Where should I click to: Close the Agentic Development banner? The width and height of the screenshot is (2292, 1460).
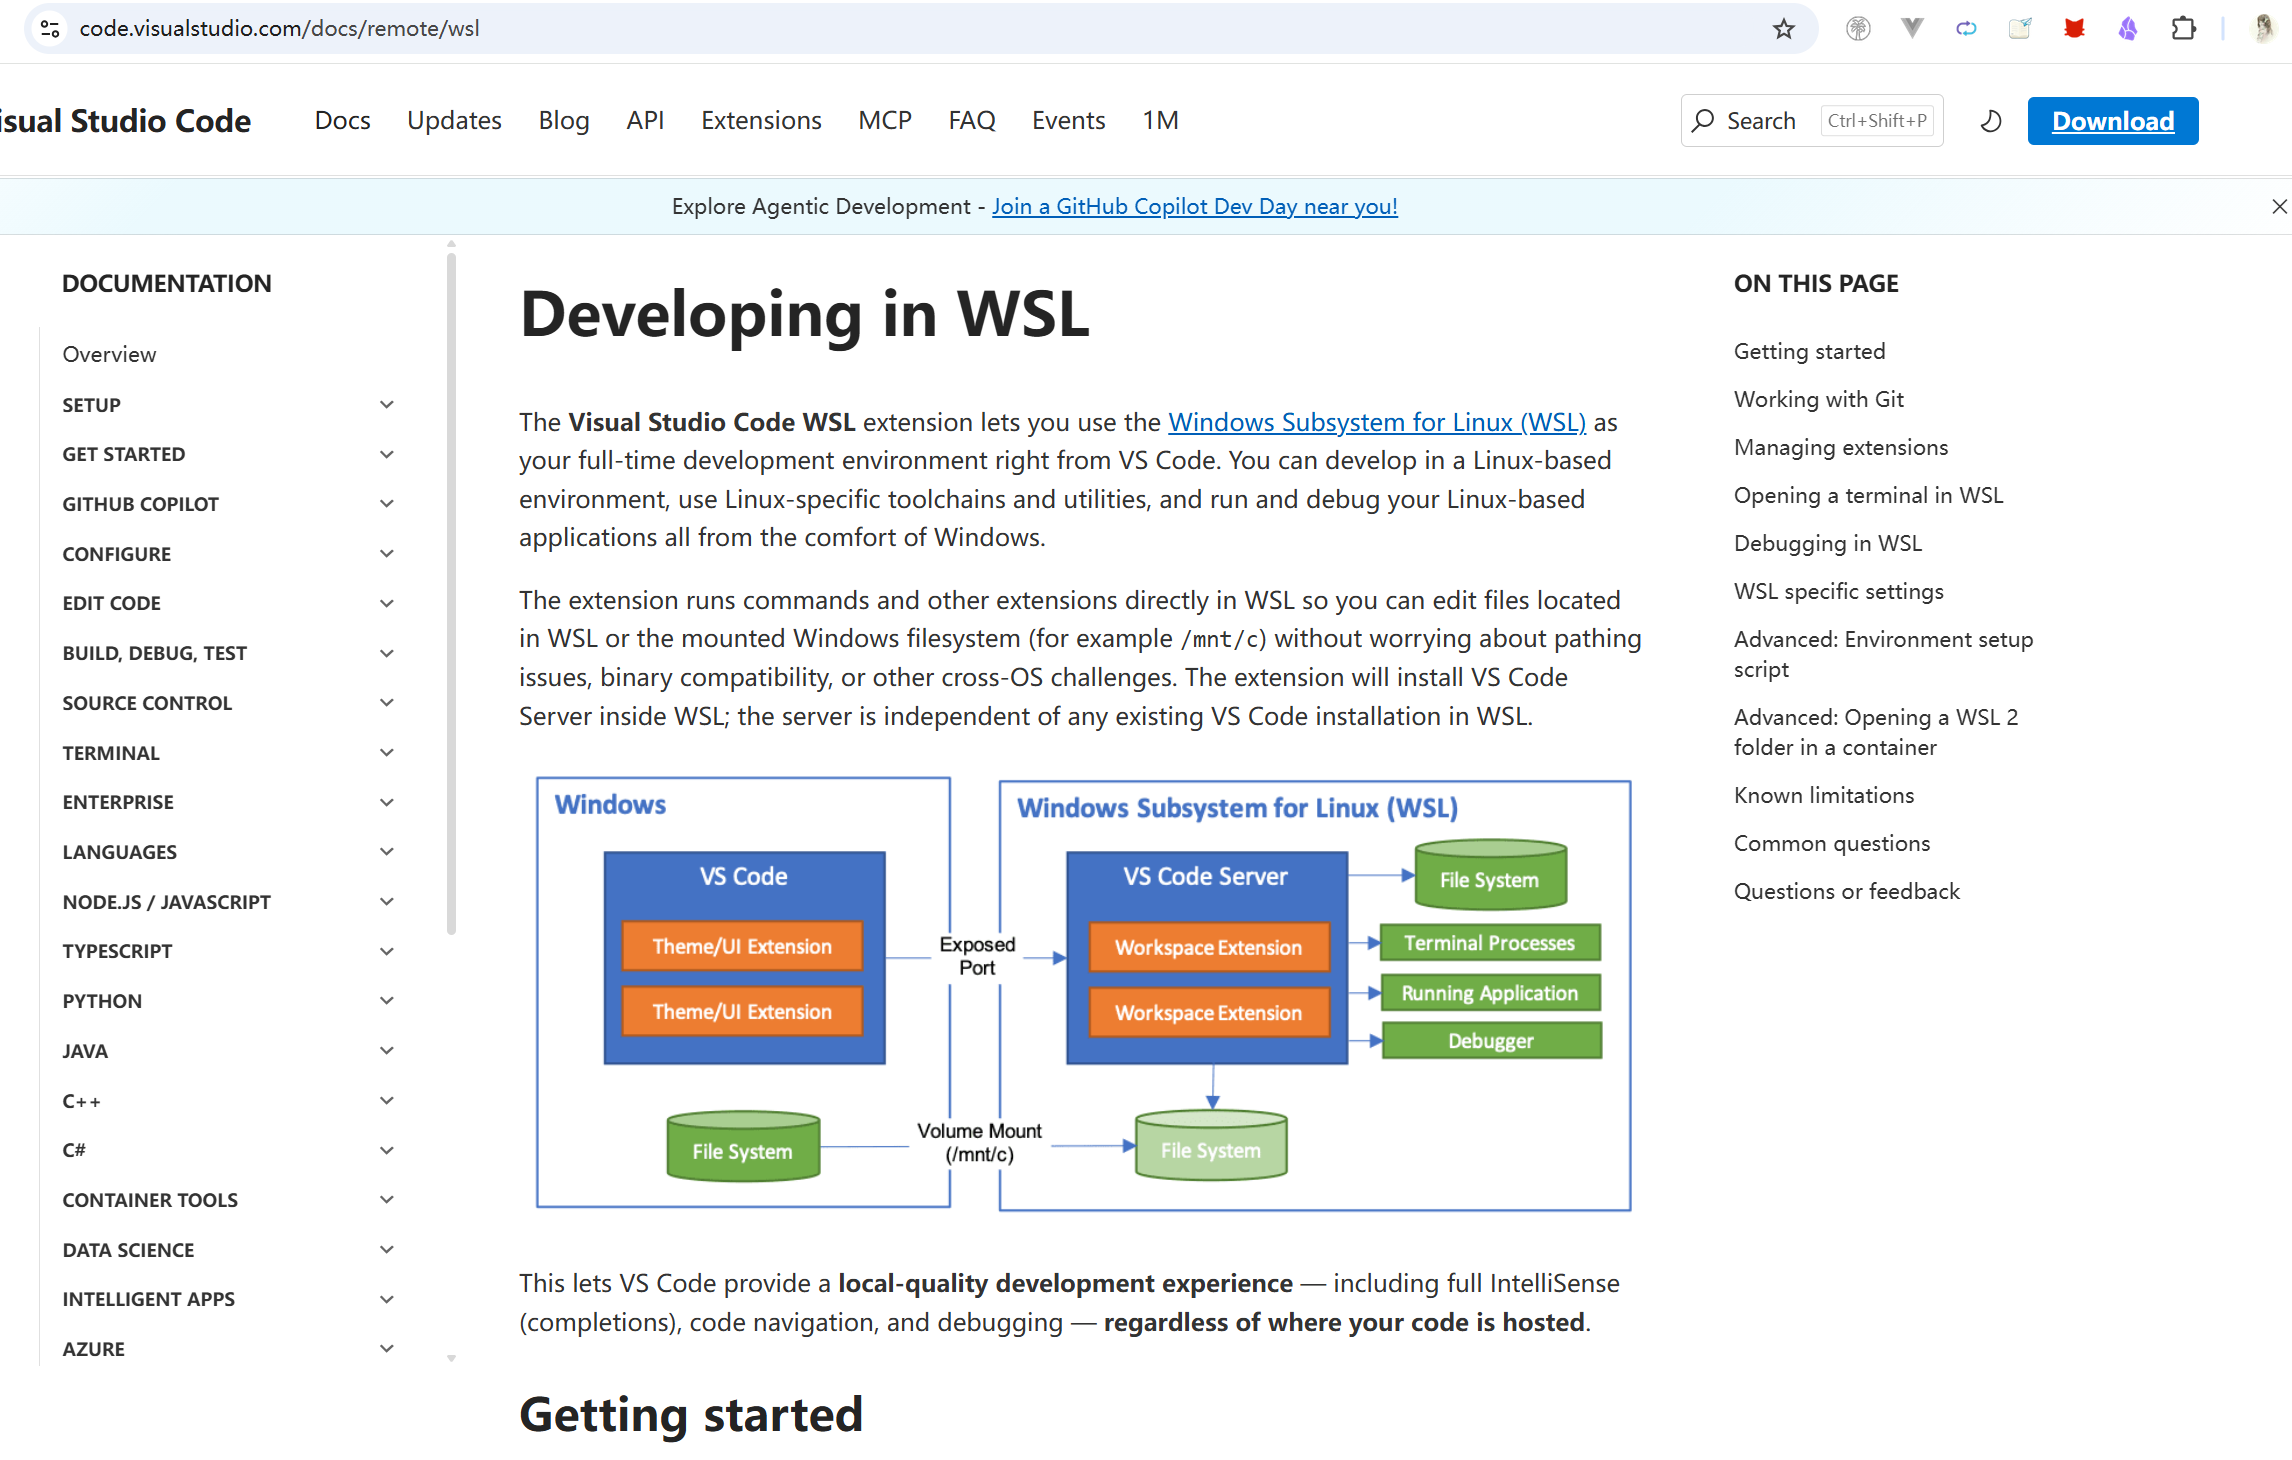tap(2279, 206)
